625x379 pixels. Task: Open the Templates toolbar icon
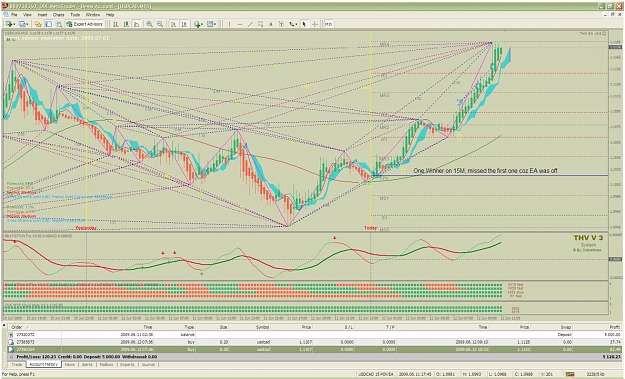click(210, 24)
